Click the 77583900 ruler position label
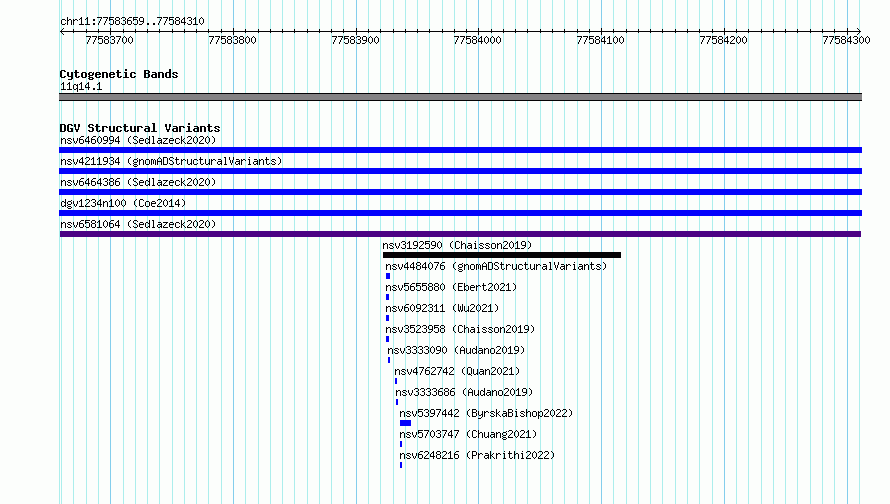890x504 pixels. (355, 40)
